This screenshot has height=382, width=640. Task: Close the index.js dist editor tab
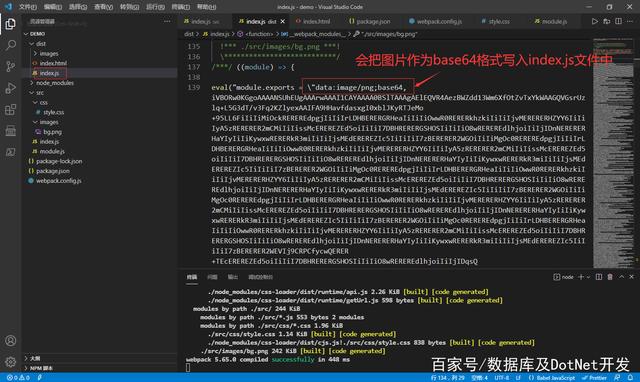pos(282,21)
